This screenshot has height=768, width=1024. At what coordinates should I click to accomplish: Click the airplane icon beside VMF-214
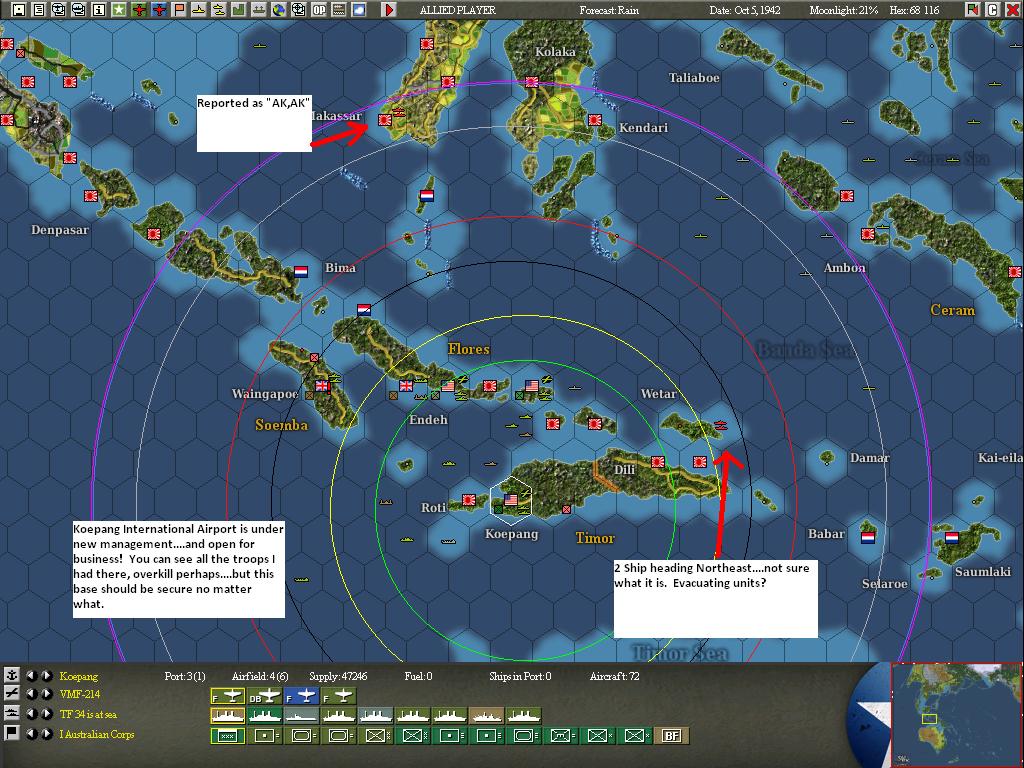(x=12, y=694)
